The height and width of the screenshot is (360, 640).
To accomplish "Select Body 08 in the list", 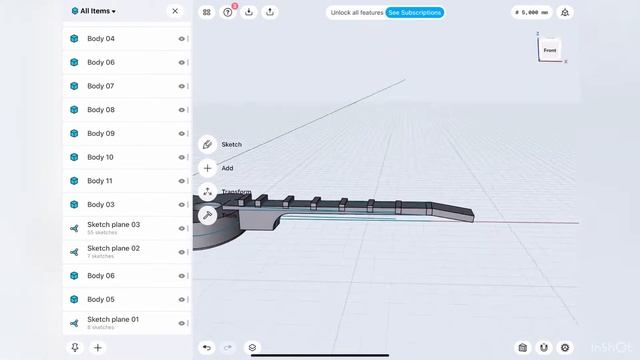I will pyautogui.click(x=127, y=110).
